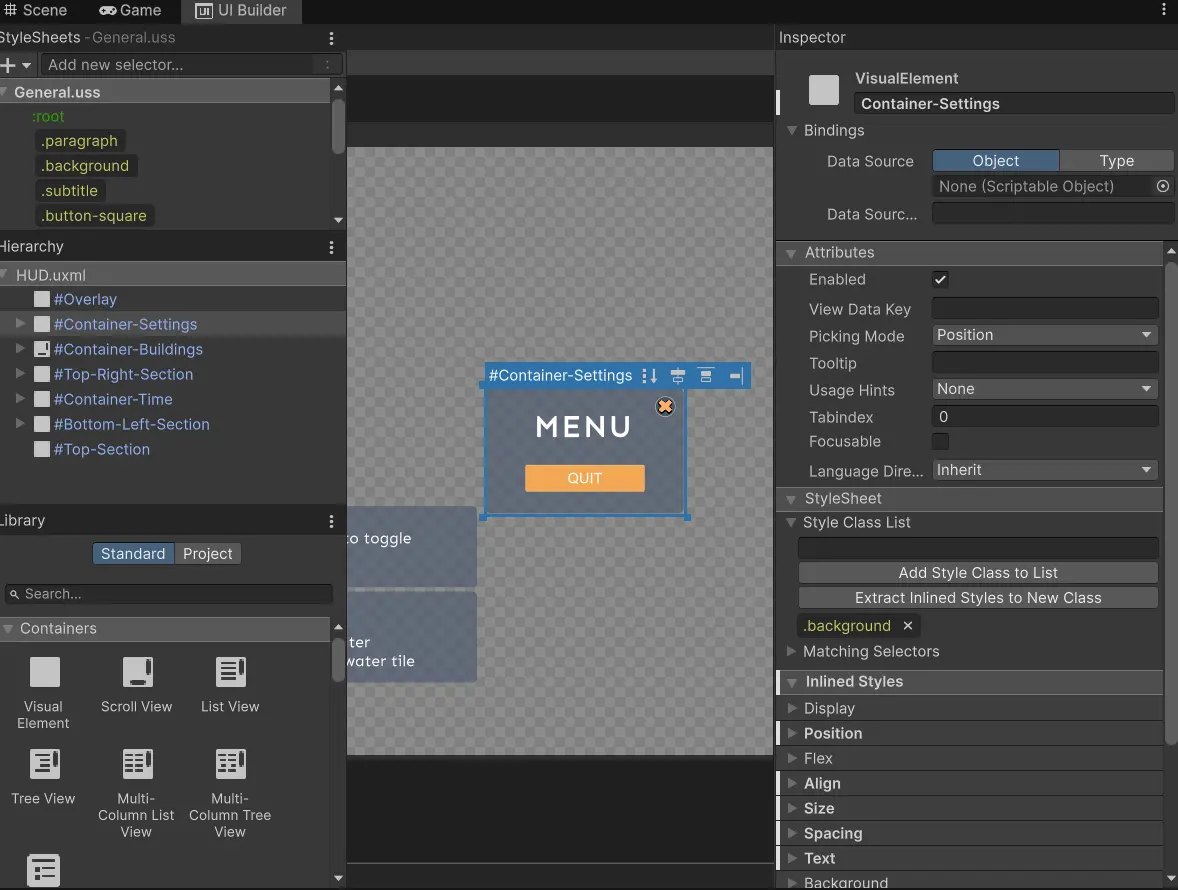Click the .background class pill

(847, 626)
